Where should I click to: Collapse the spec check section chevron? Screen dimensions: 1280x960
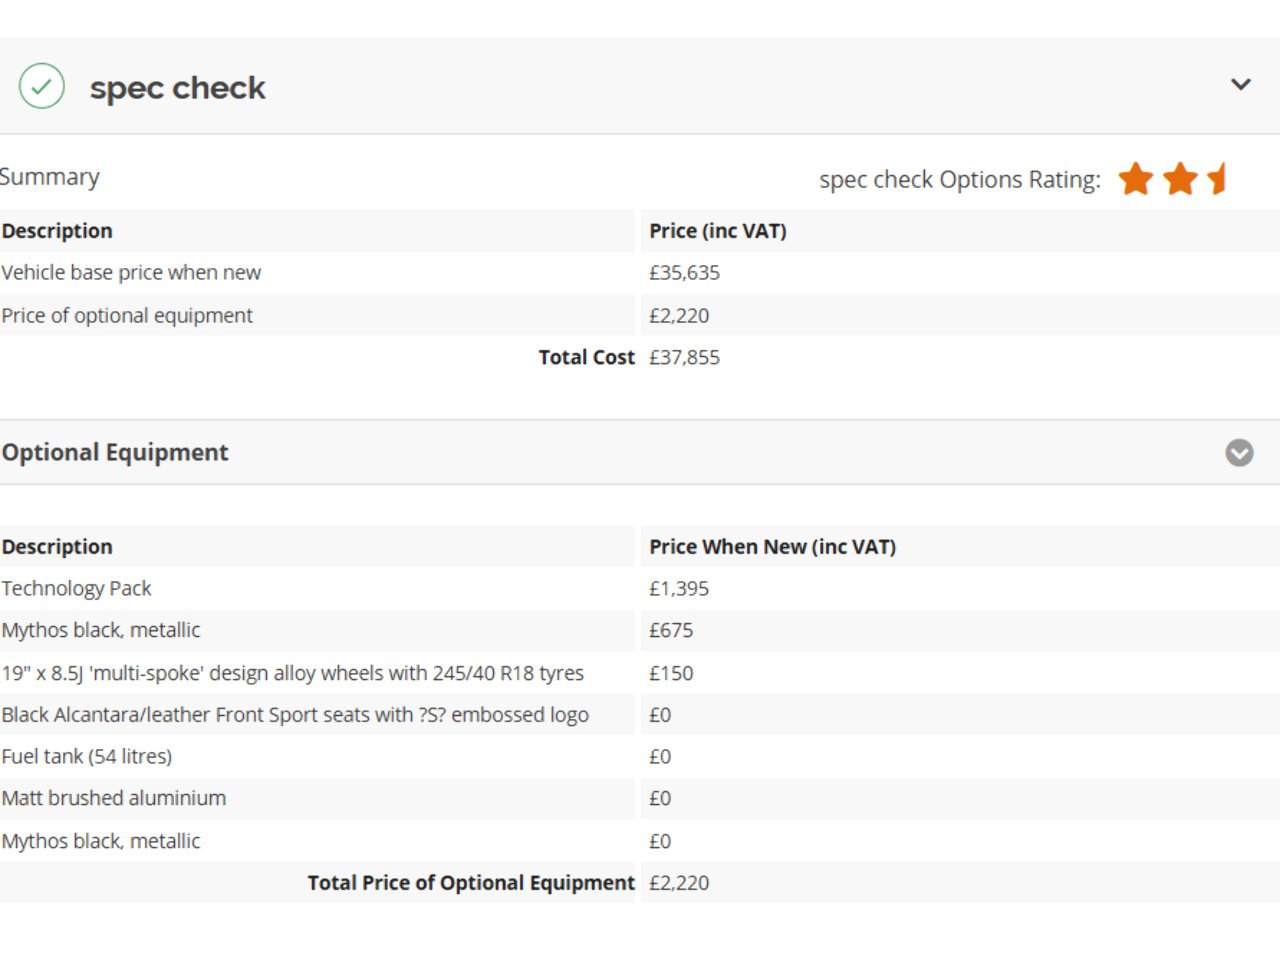click(x=1240, y=85)
